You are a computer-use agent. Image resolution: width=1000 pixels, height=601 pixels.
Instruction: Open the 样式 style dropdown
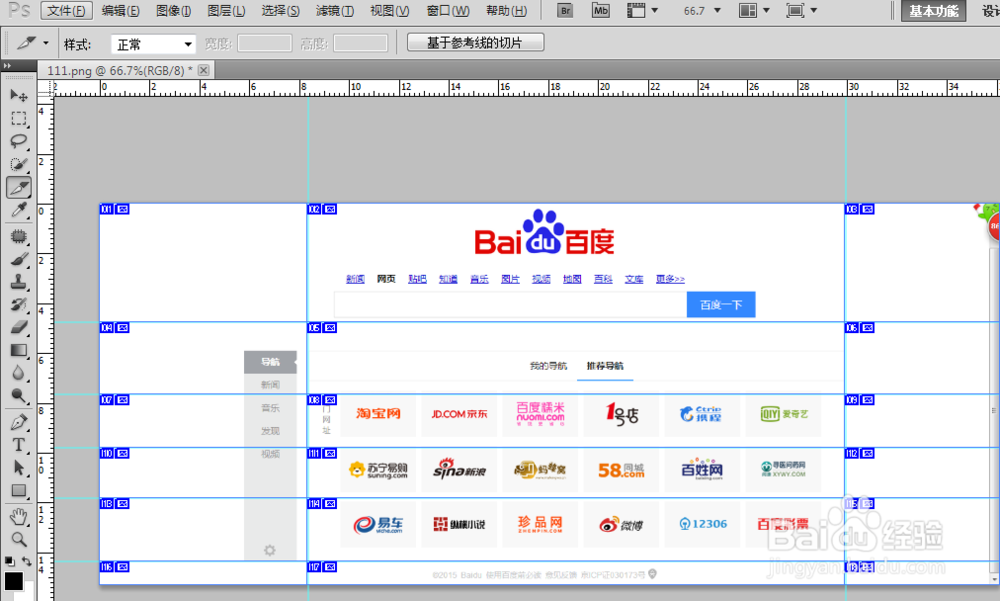tap(153, 44)
